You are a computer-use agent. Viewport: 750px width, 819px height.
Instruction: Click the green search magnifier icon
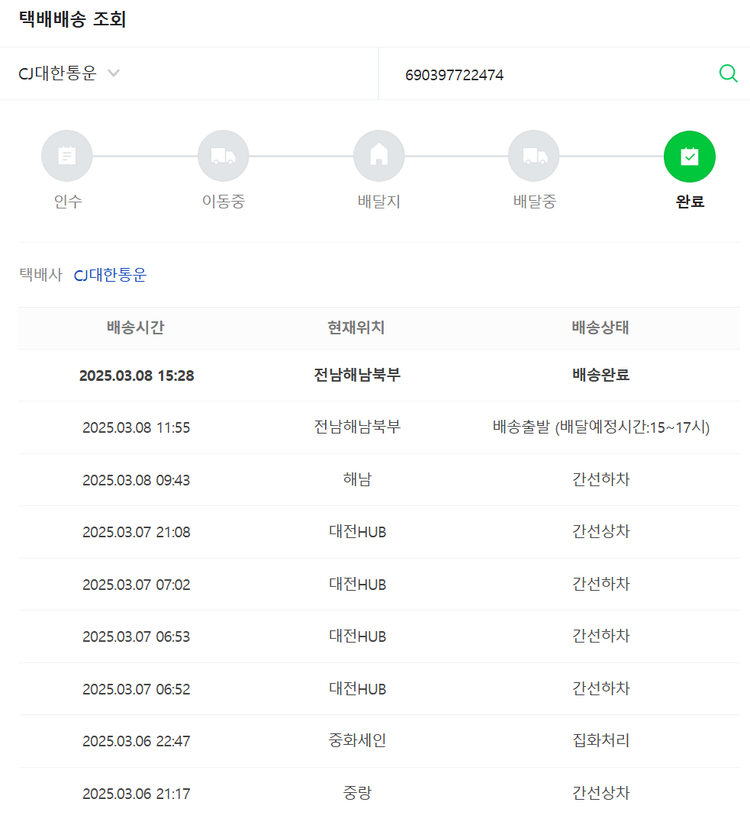(728, 73)
